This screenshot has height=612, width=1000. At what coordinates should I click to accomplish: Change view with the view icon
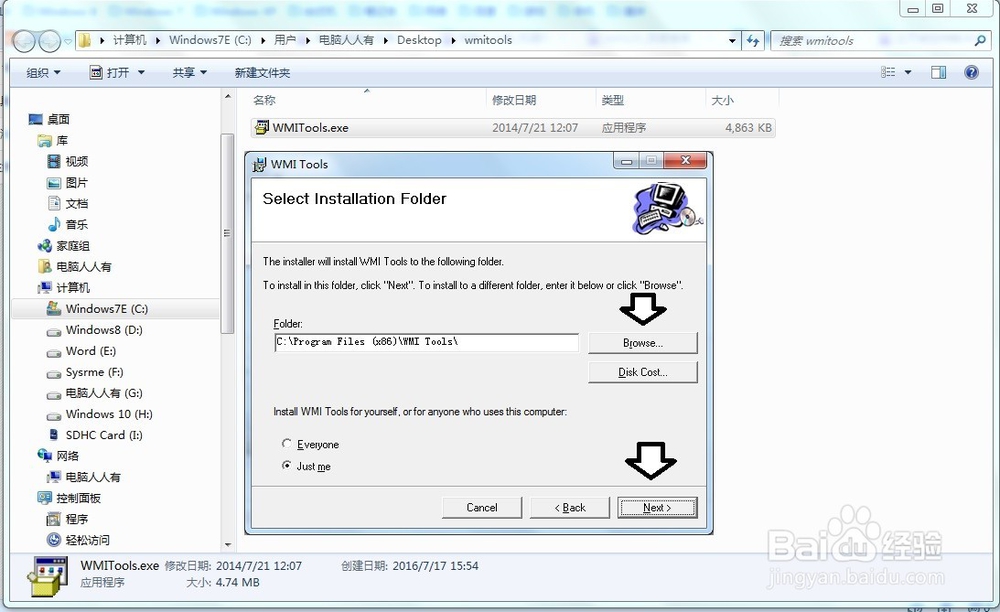[888, 73]
